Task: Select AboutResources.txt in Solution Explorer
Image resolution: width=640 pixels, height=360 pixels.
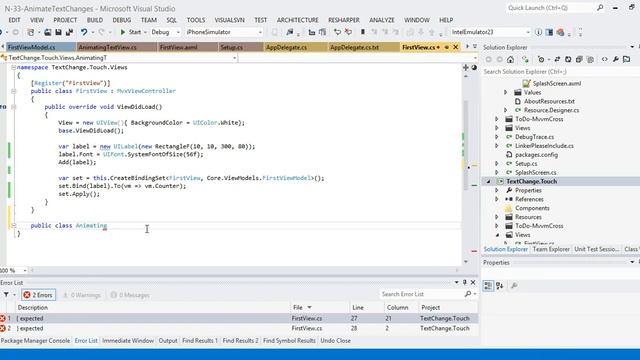Action: pos(549,101)
